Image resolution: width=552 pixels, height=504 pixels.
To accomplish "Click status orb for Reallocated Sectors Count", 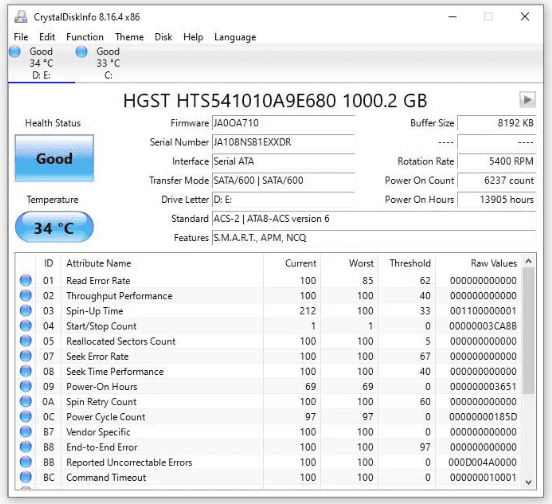I will pos(26,341).
